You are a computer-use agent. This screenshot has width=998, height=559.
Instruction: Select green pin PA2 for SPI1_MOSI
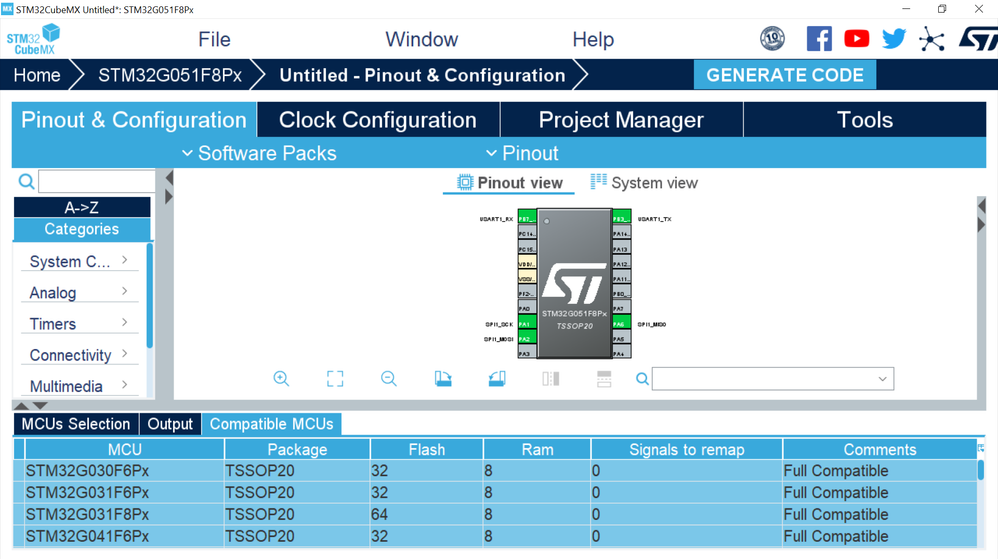click(x=527, y=339)
